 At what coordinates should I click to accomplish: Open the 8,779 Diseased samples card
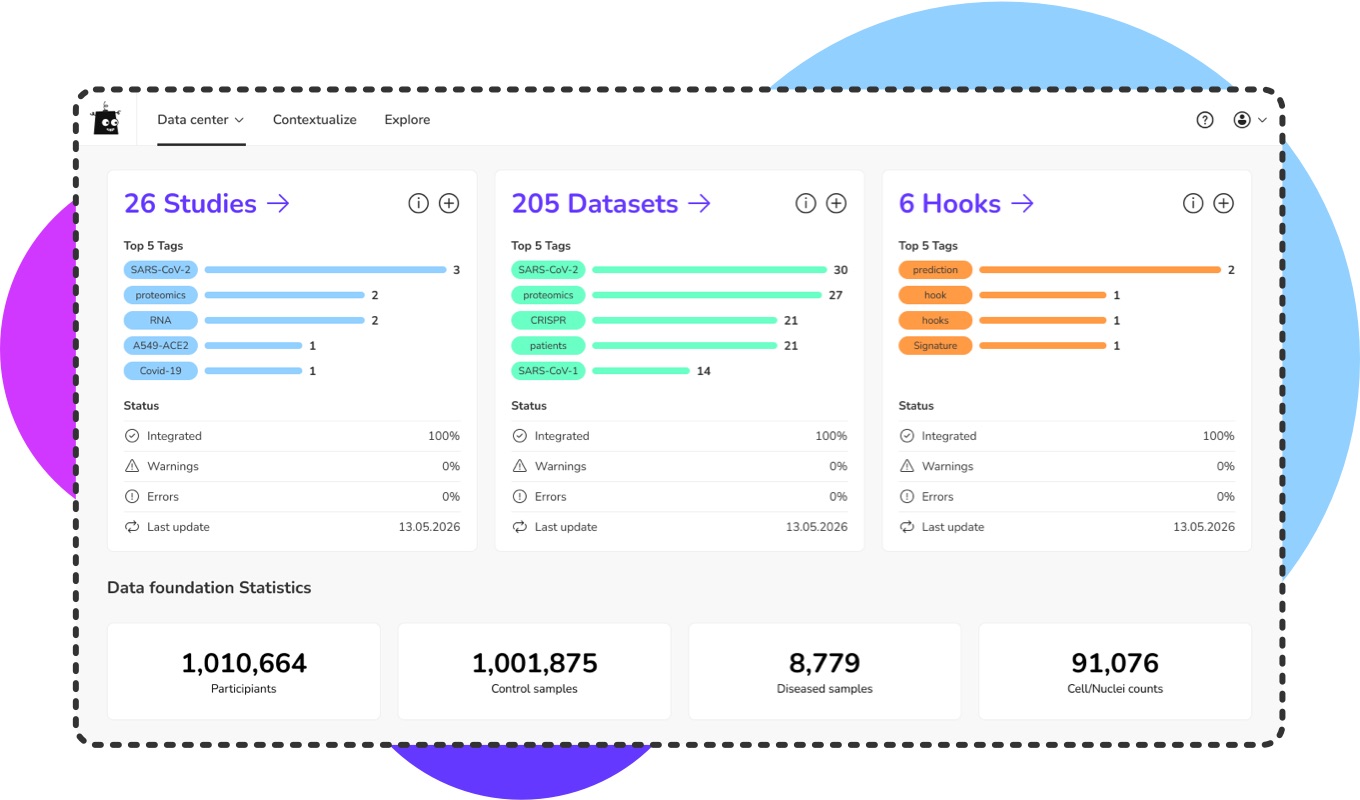coord(825,671)
